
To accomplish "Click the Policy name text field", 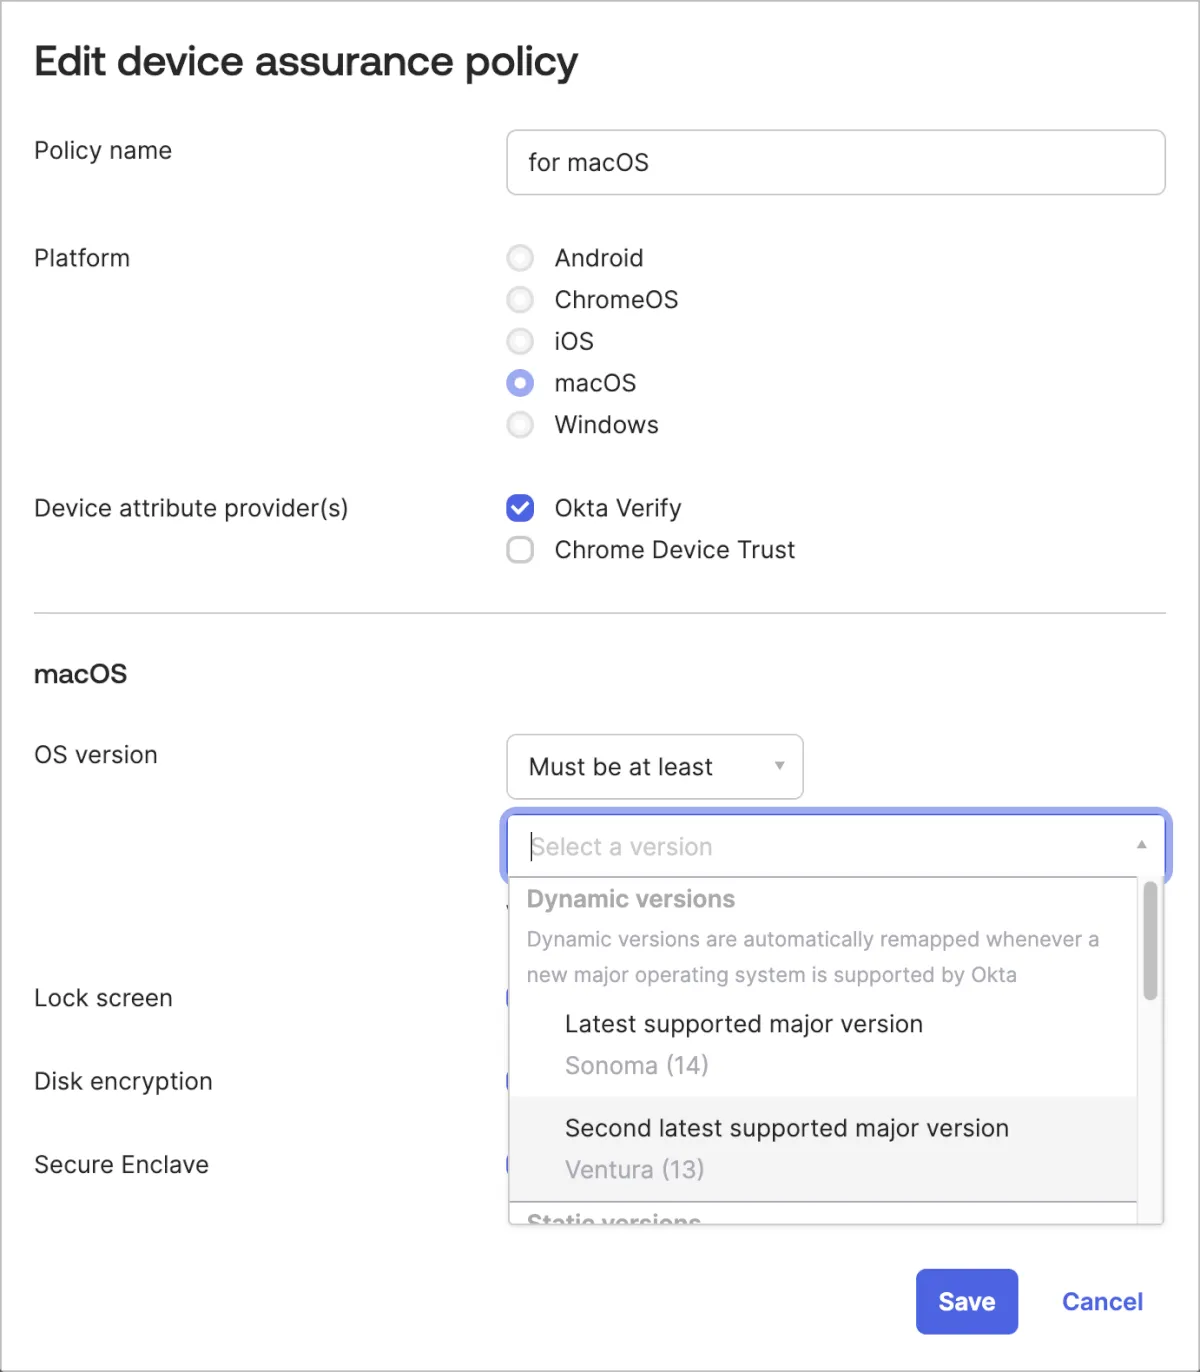I will (835, 162).
